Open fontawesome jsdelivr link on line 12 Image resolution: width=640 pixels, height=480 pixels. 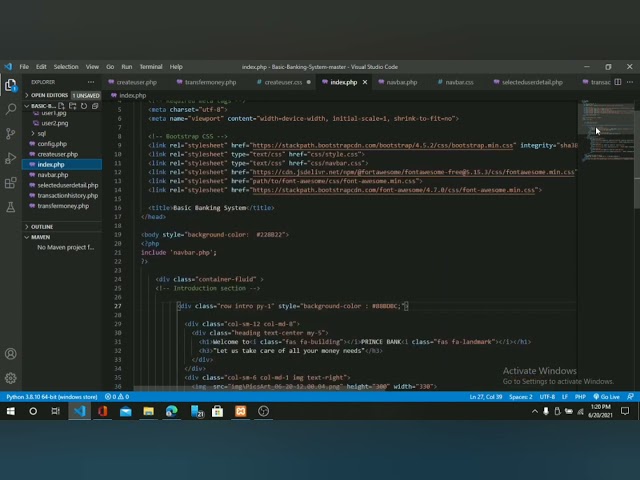(413, 172)
